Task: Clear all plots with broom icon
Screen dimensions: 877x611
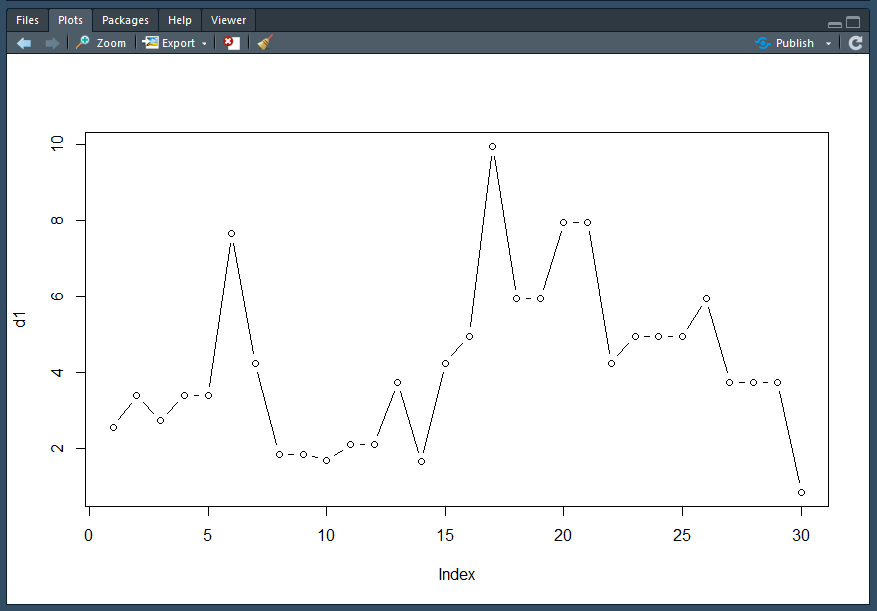Action: 265,43
